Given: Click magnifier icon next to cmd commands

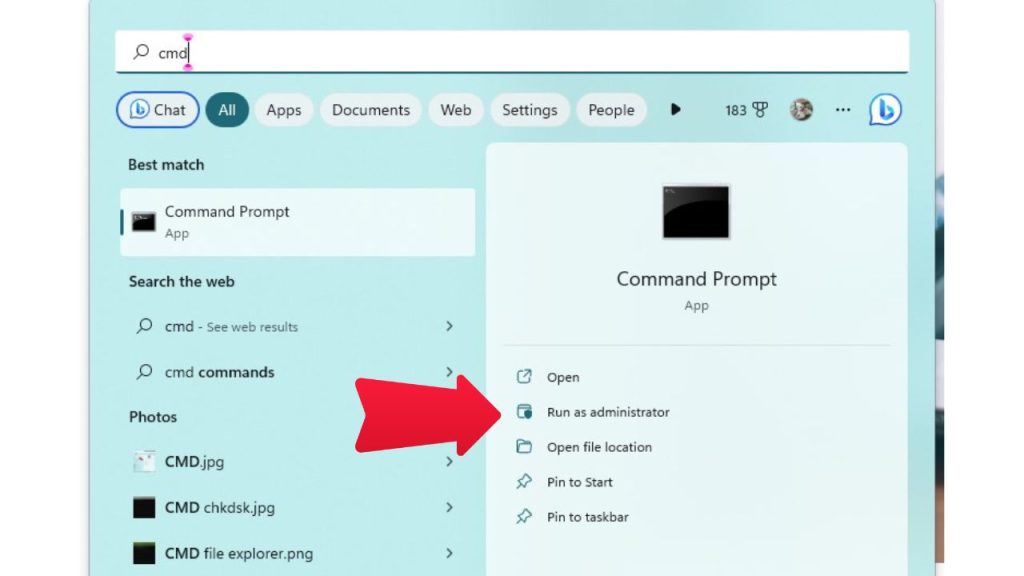Looking at the screenshot, I should [x=144, y=372].
